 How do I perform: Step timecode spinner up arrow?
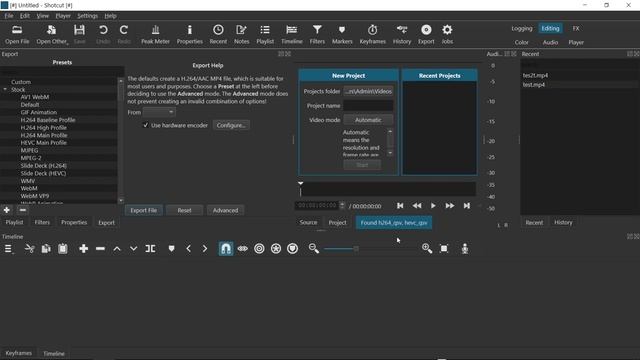342,203
